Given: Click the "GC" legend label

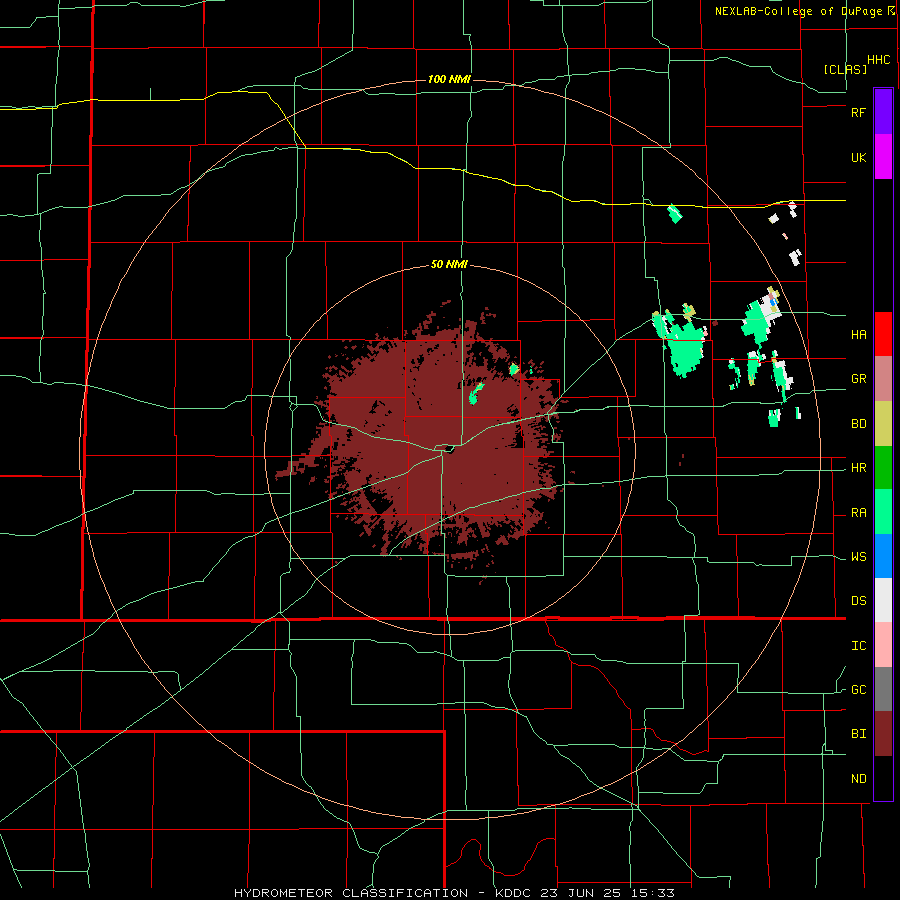Looking at the screenshot, I should click(x=859, y=689).
